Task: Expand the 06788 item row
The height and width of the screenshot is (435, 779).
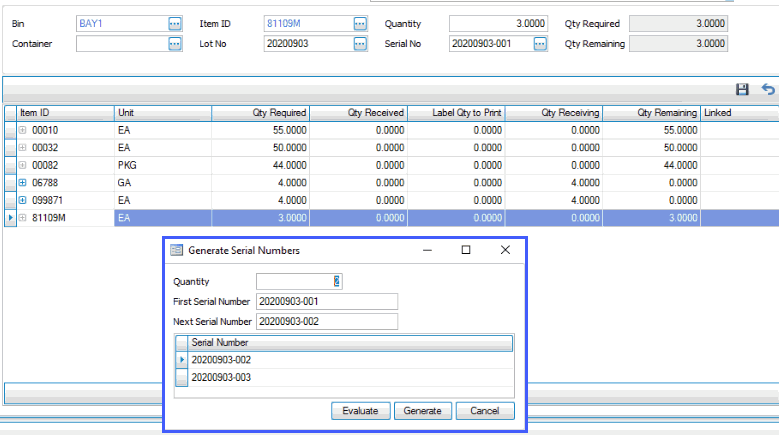Action: tap(23, 182)
